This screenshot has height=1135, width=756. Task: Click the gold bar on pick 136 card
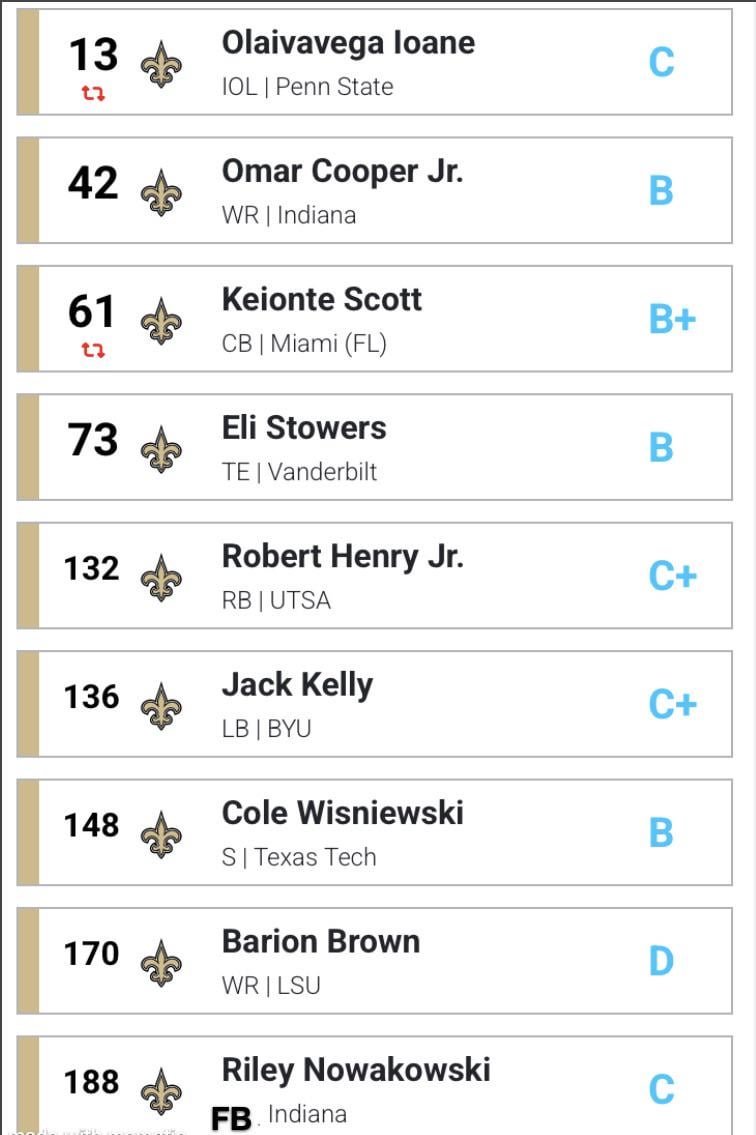pos(28,705)
